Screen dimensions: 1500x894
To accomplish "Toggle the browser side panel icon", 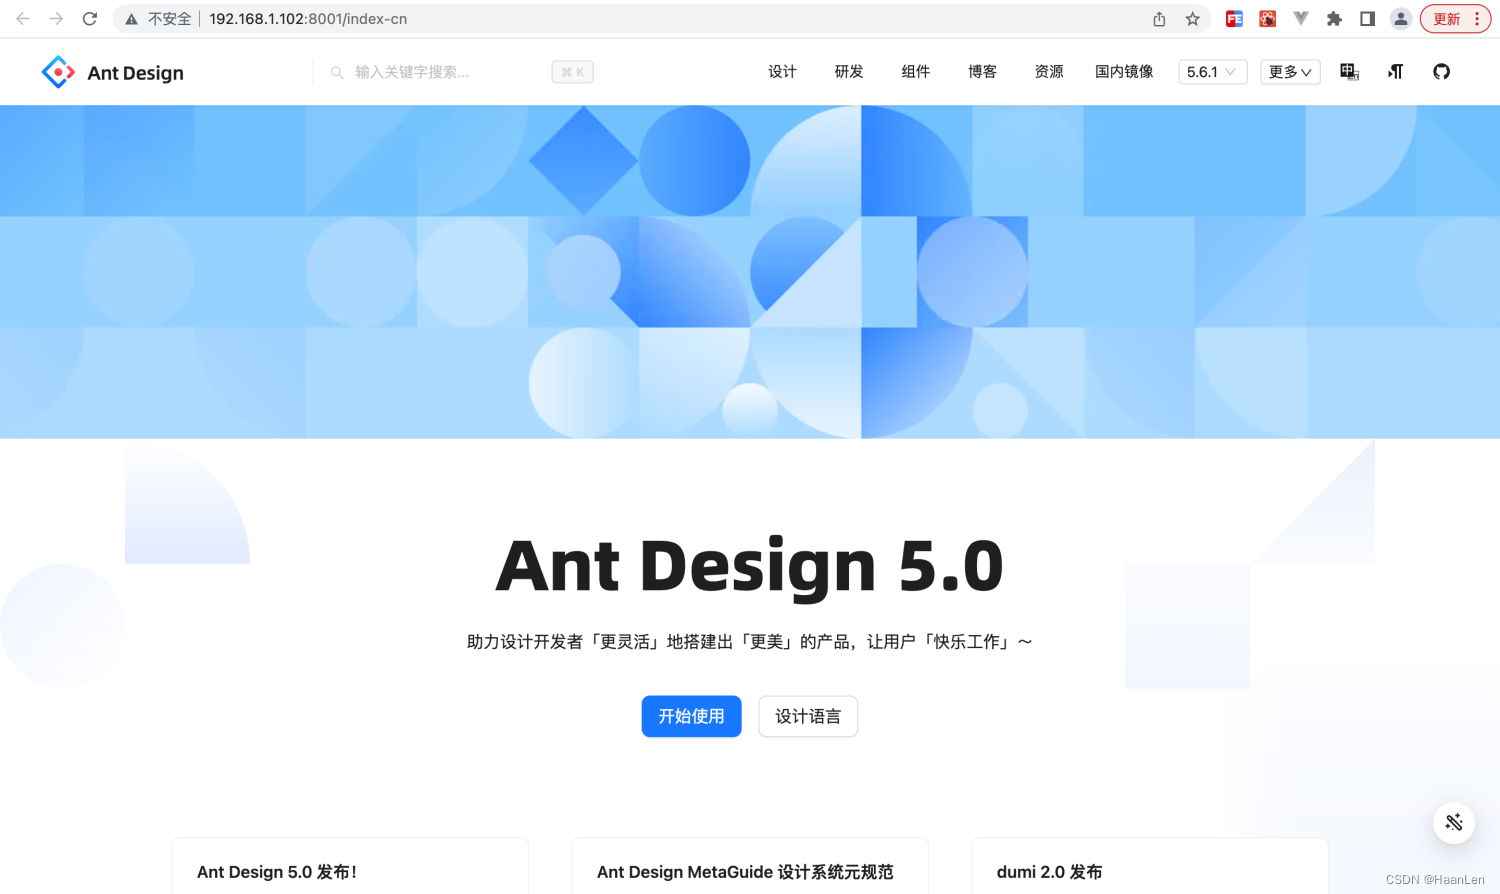I will pyautogui.click(x=1367, y=19).
